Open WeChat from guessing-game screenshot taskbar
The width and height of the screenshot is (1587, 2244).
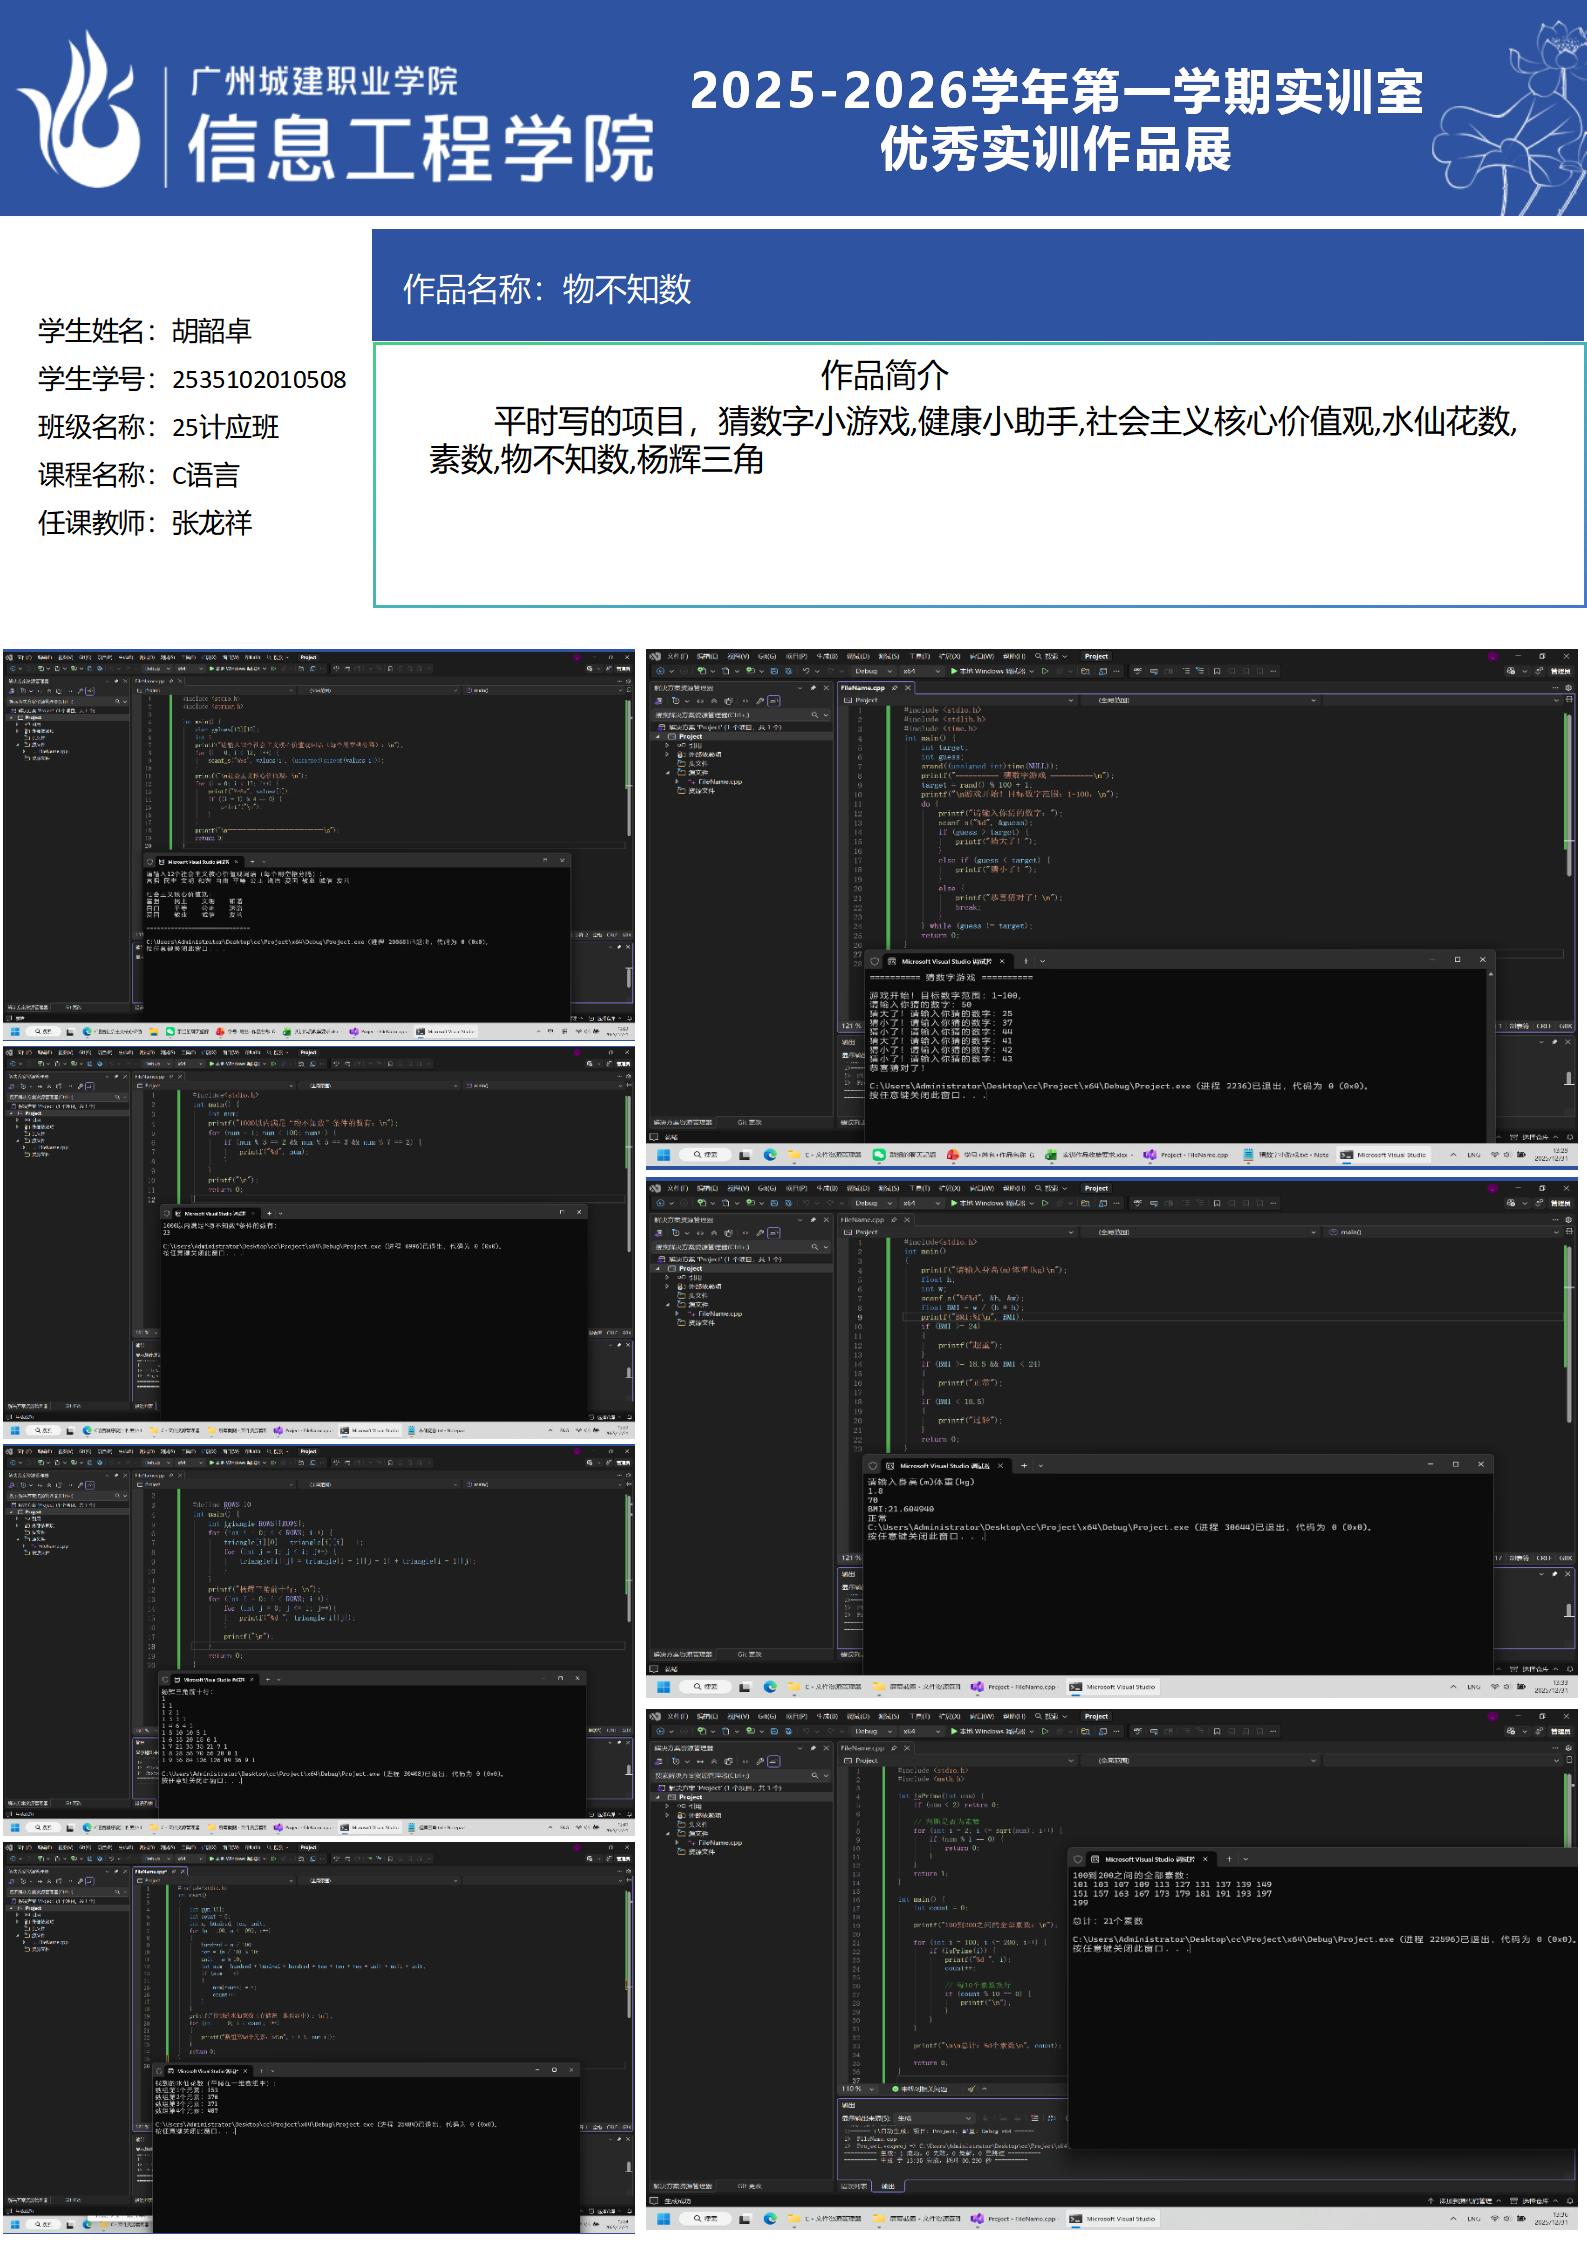pyautogui.click(x=879, y=1154)
